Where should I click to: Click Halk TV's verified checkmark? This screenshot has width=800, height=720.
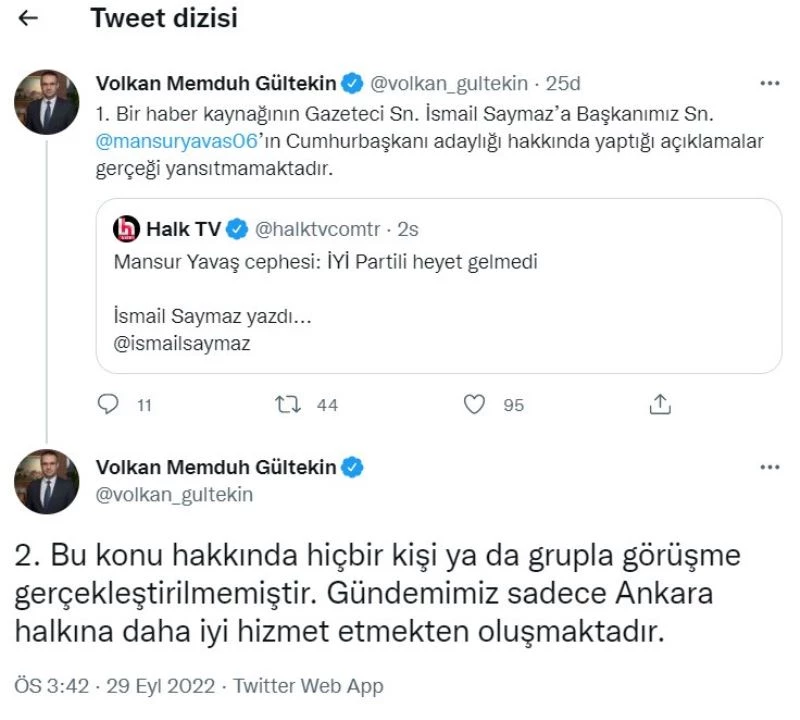click(x=236, y=227)
